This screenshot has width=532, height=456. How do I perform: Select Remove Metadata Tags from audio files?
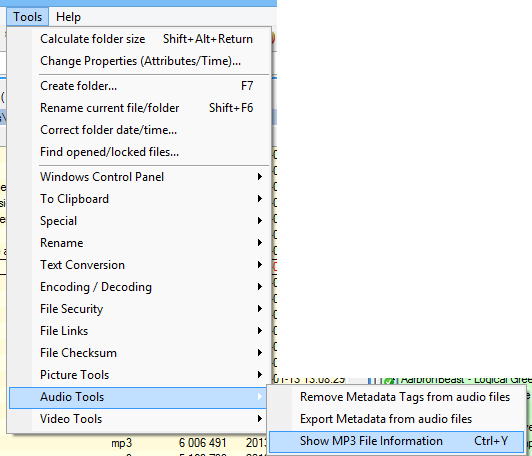(397, 397)
